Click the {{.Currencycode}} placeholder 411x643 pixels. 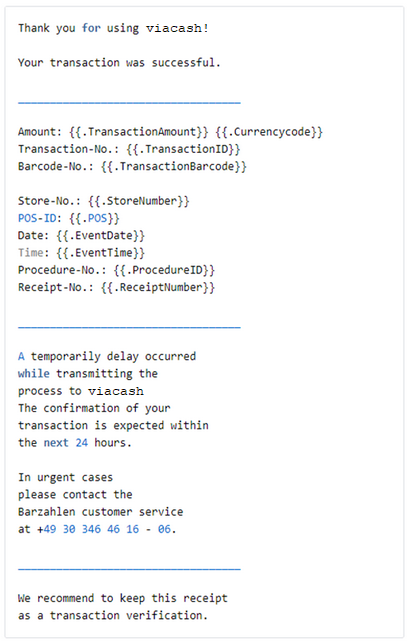coord(269,132)
